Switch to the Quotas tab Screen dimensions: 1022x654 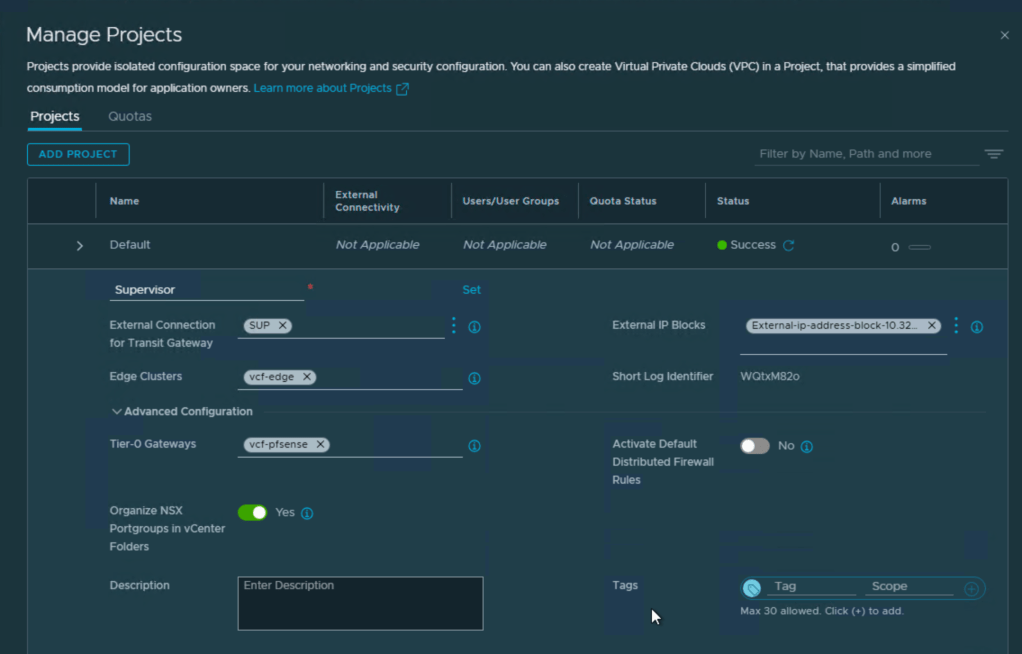[130, 116]
